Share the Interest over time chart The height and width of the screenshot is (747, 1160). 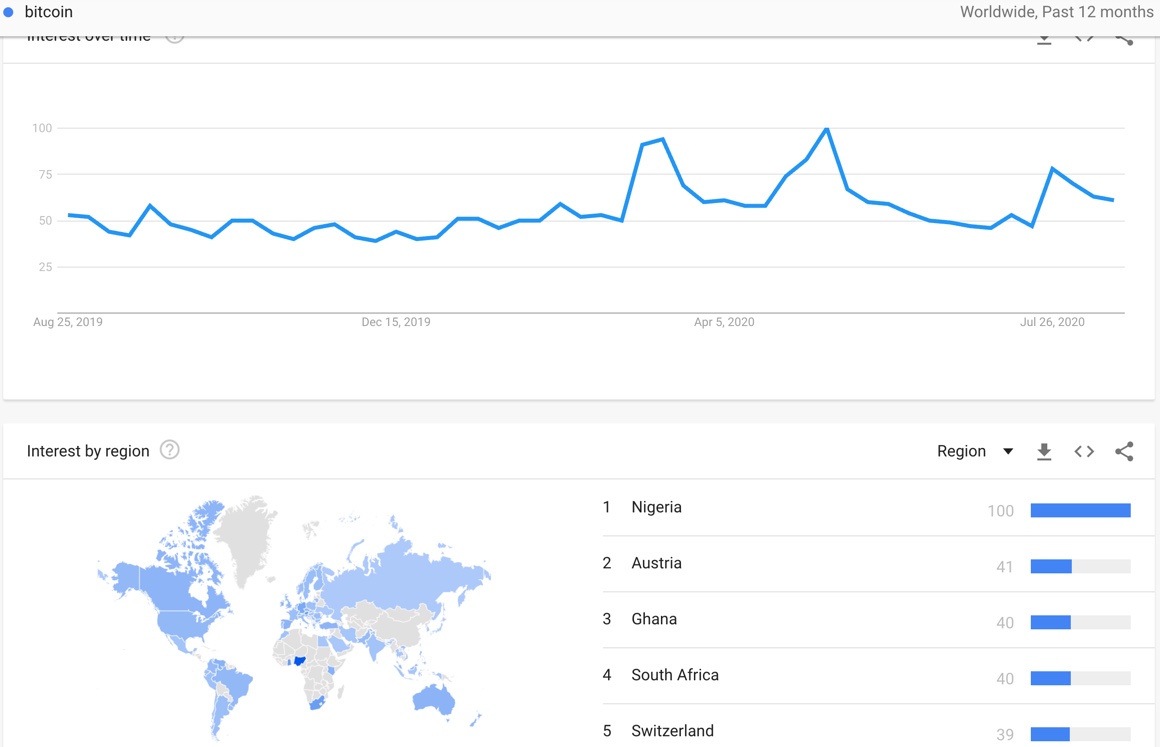point(1124,39)
